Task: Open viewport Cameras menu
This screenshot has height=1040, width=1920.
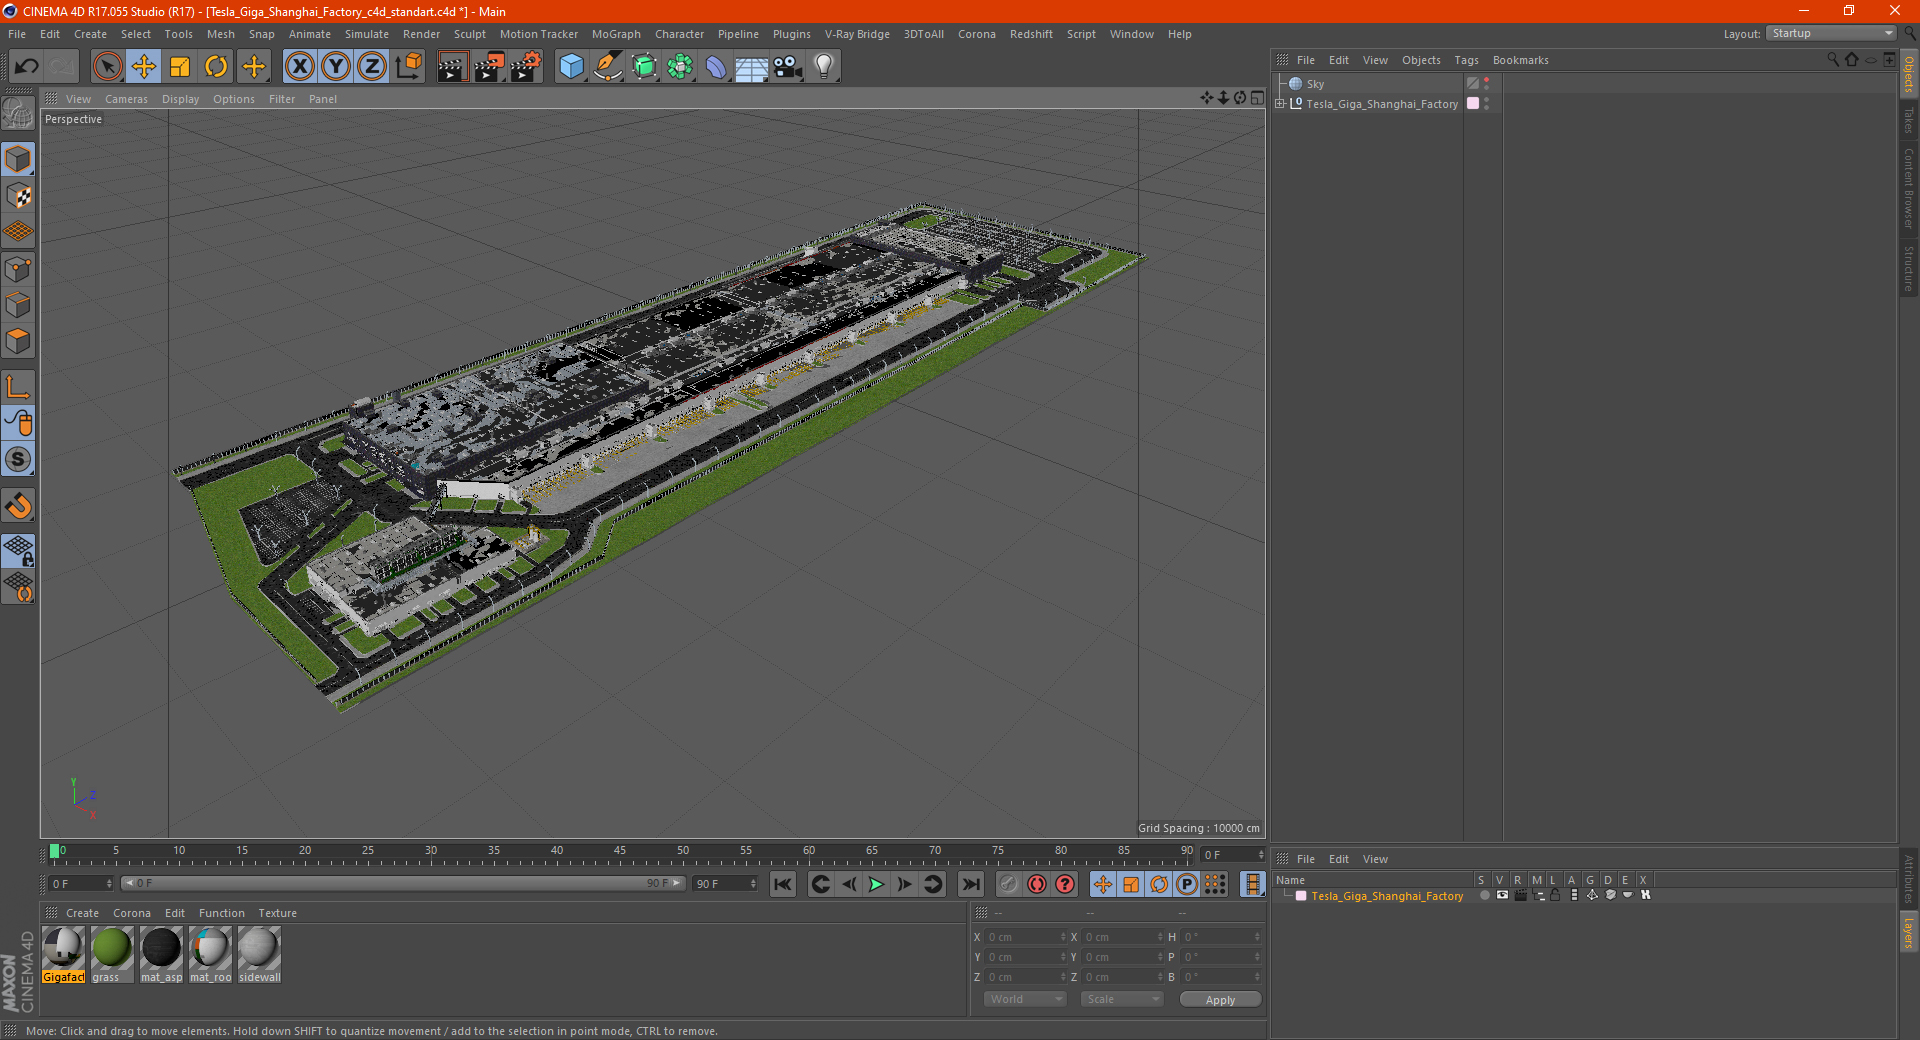Action: click(126, 99)
